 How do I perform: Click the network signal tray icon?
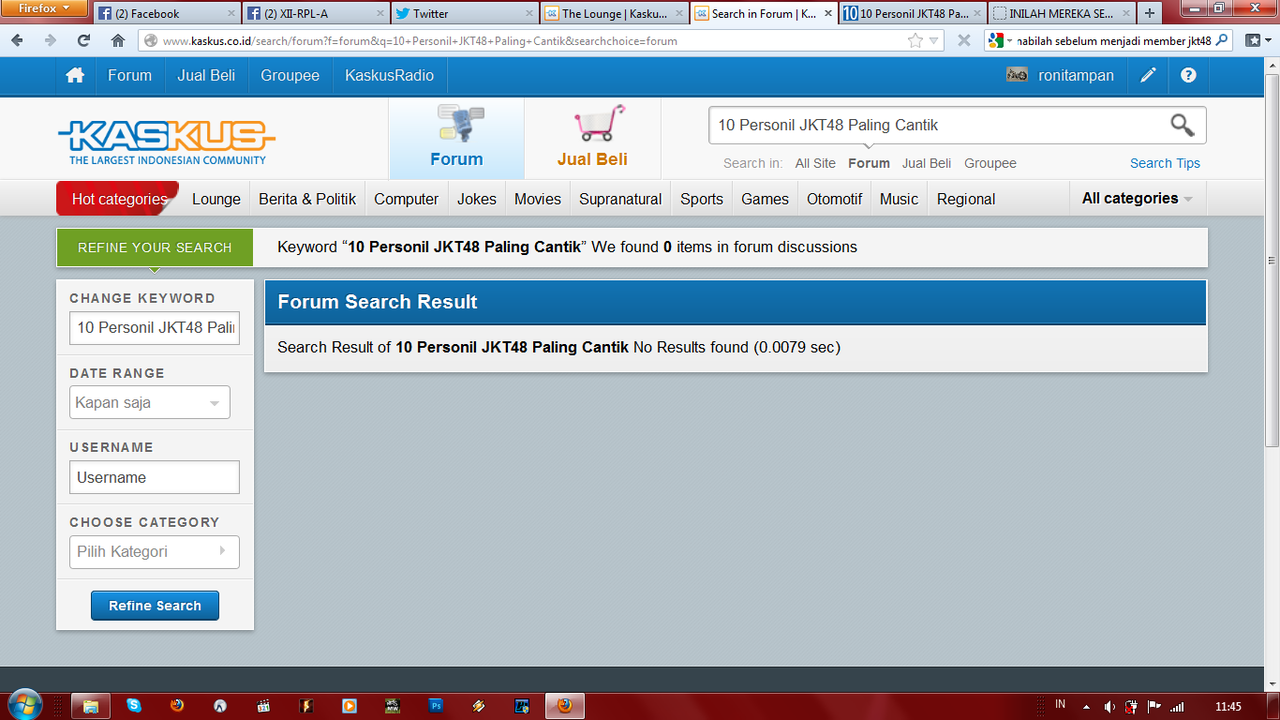1176,707
